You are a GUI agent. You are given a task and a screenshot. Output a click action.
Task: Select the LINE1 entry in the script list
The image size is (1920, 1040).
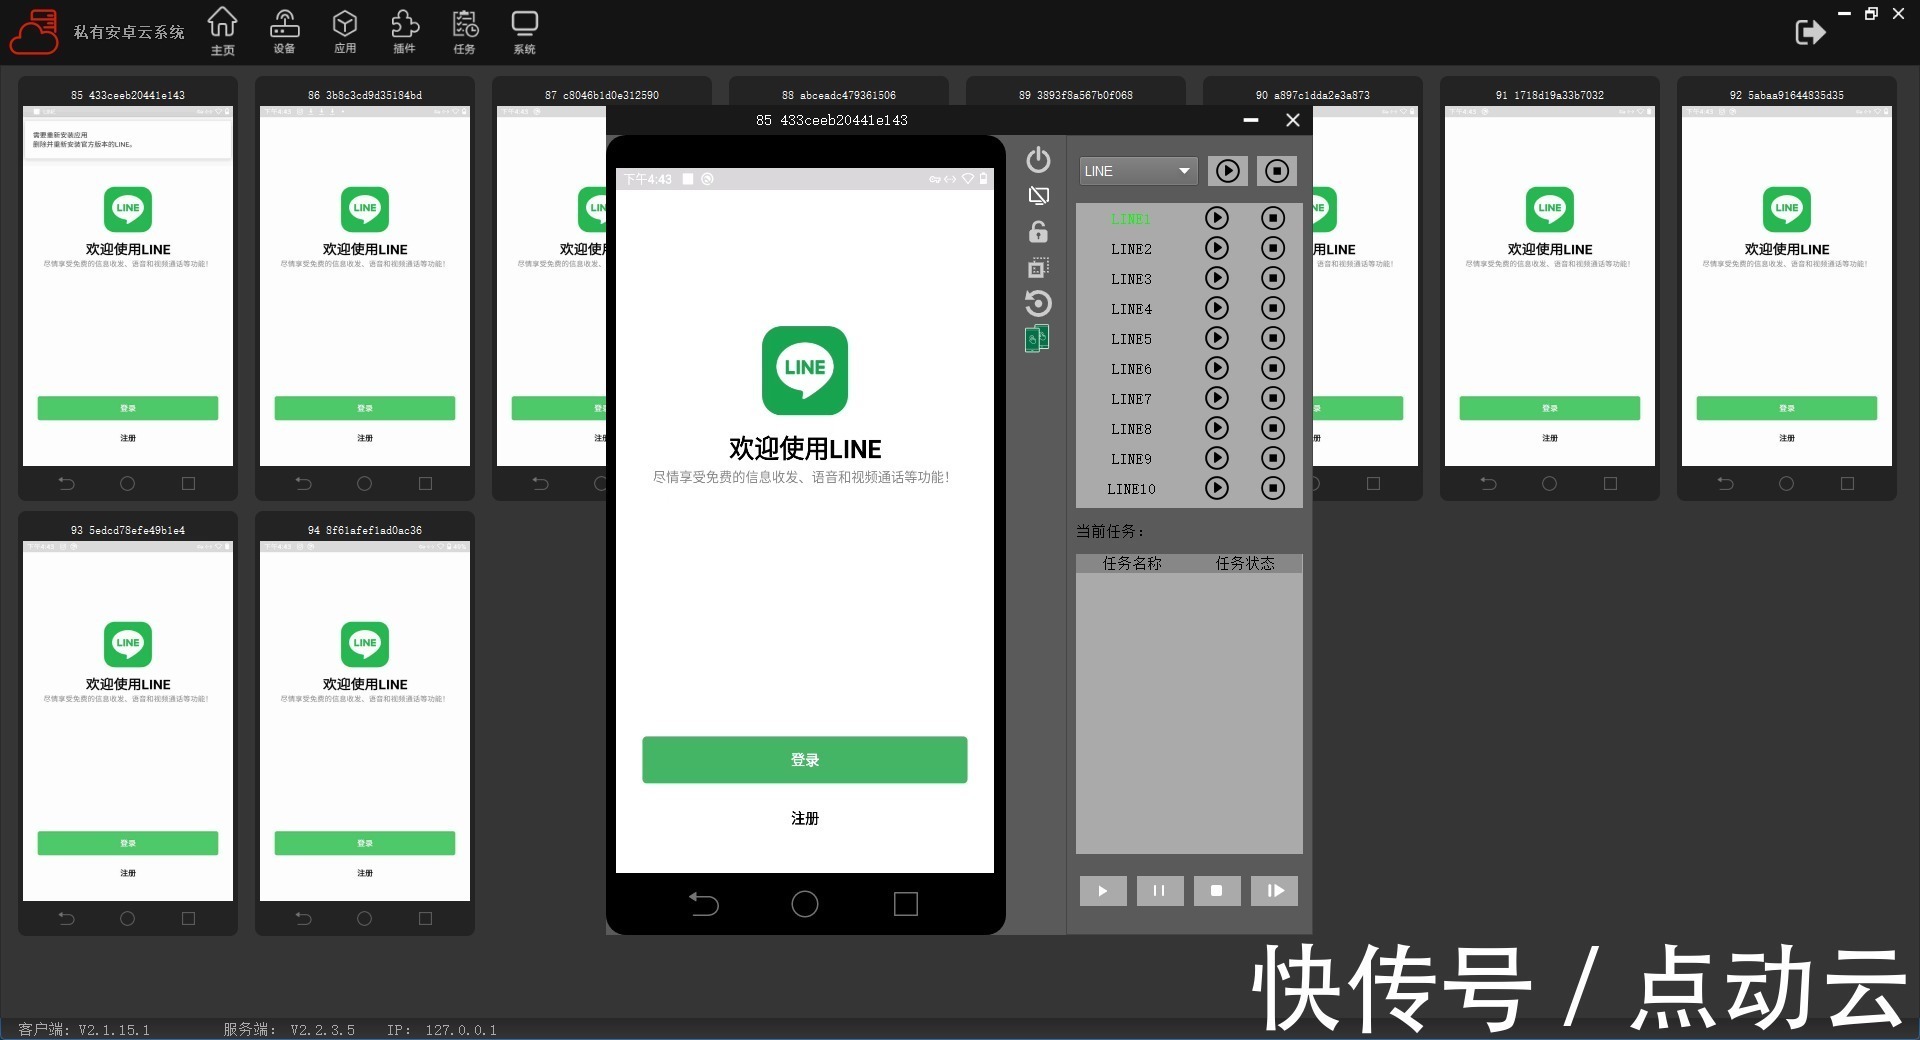[x=1131, y=219]
